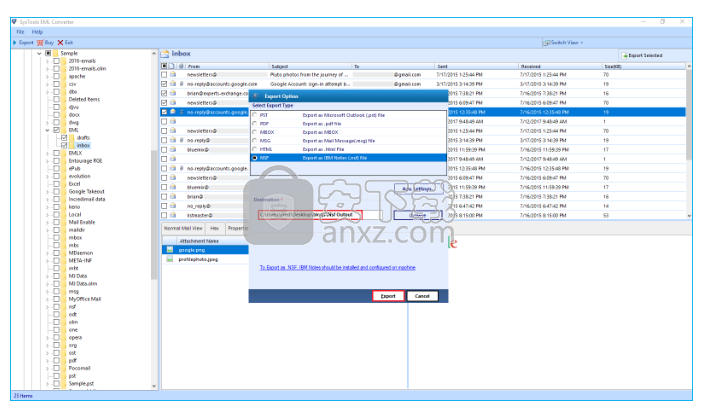The width and height of the screenshot is (702, 414).
Task: Click the Export button in dialog
Action: [388, 296]
